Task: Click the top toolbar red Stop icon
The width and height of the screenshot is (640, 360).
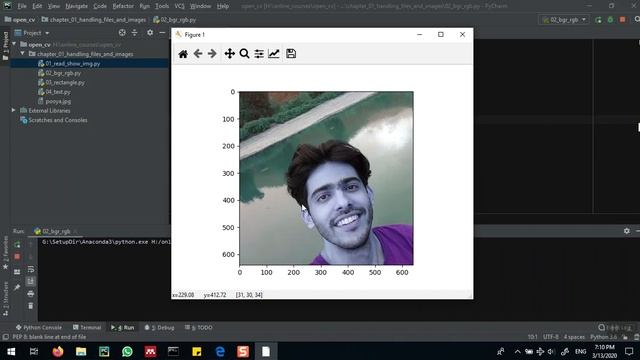Action: (x=622, y=20)
